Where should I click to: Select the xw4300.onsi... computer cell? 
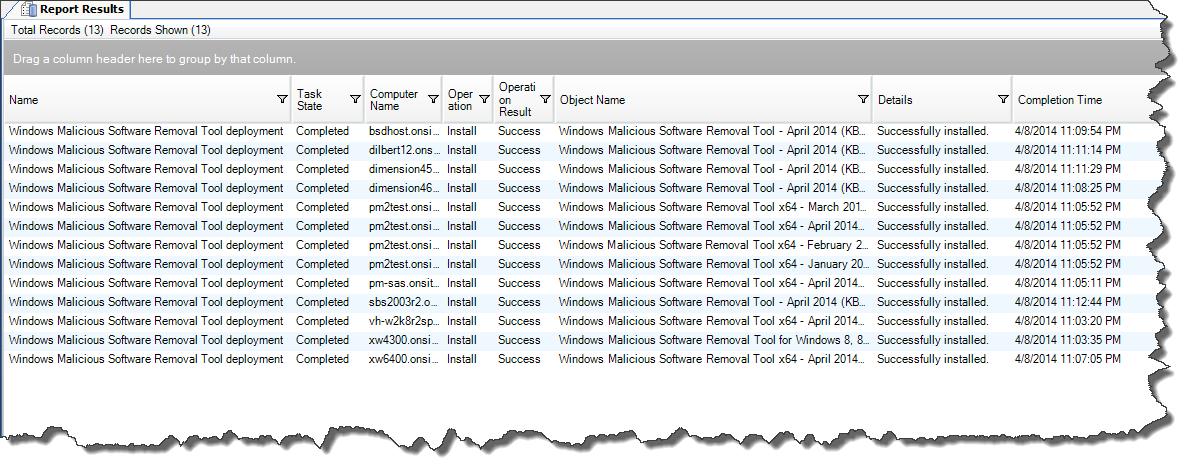coord(404,340)
